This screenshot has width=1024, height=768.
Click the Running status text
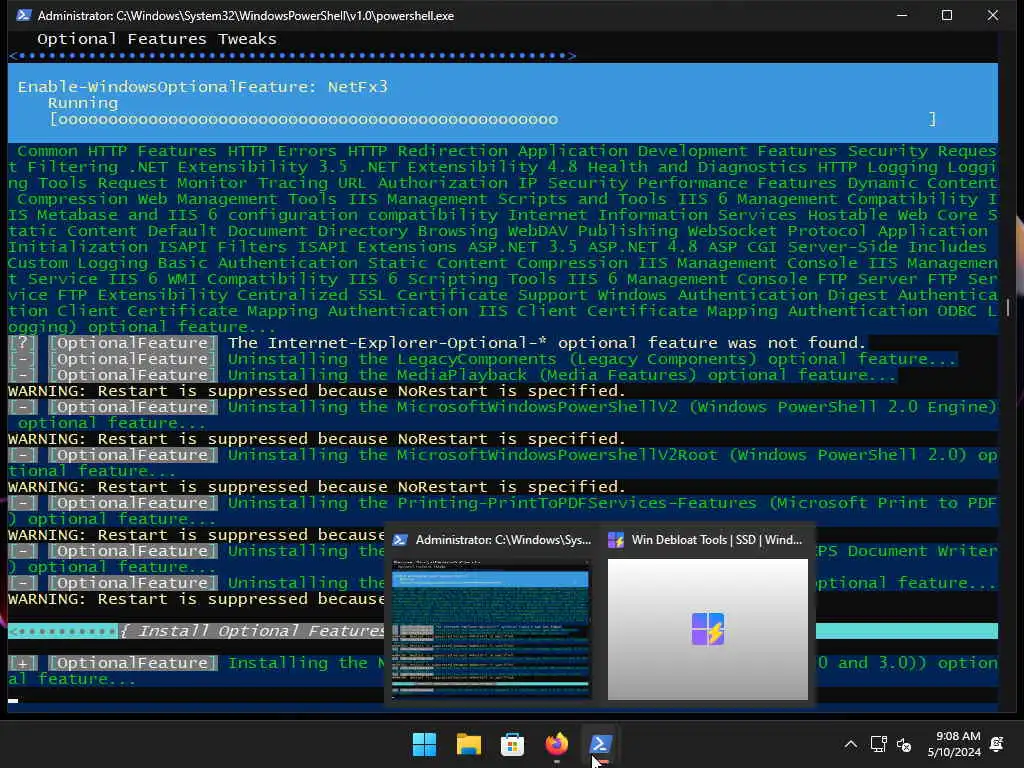click(x=83, y=103)
